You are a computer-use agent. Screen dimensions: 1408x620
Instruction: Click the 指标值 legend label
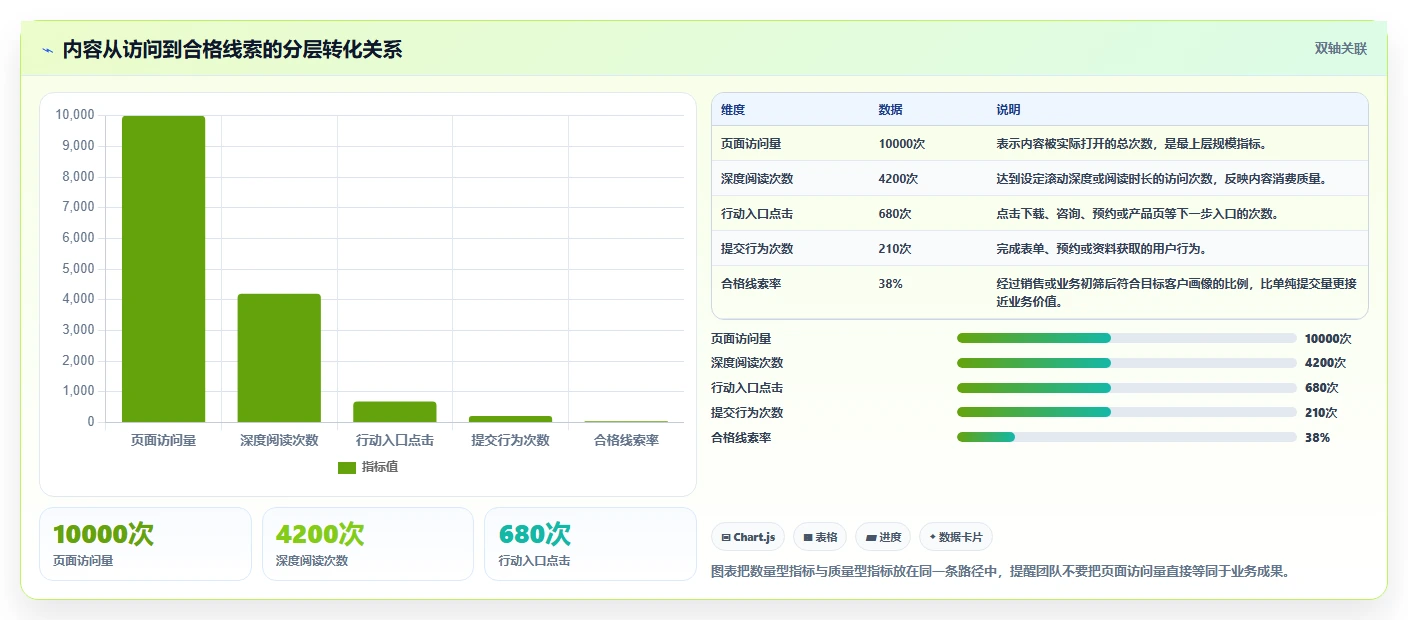pyautogui.click(x=380, y=467)
